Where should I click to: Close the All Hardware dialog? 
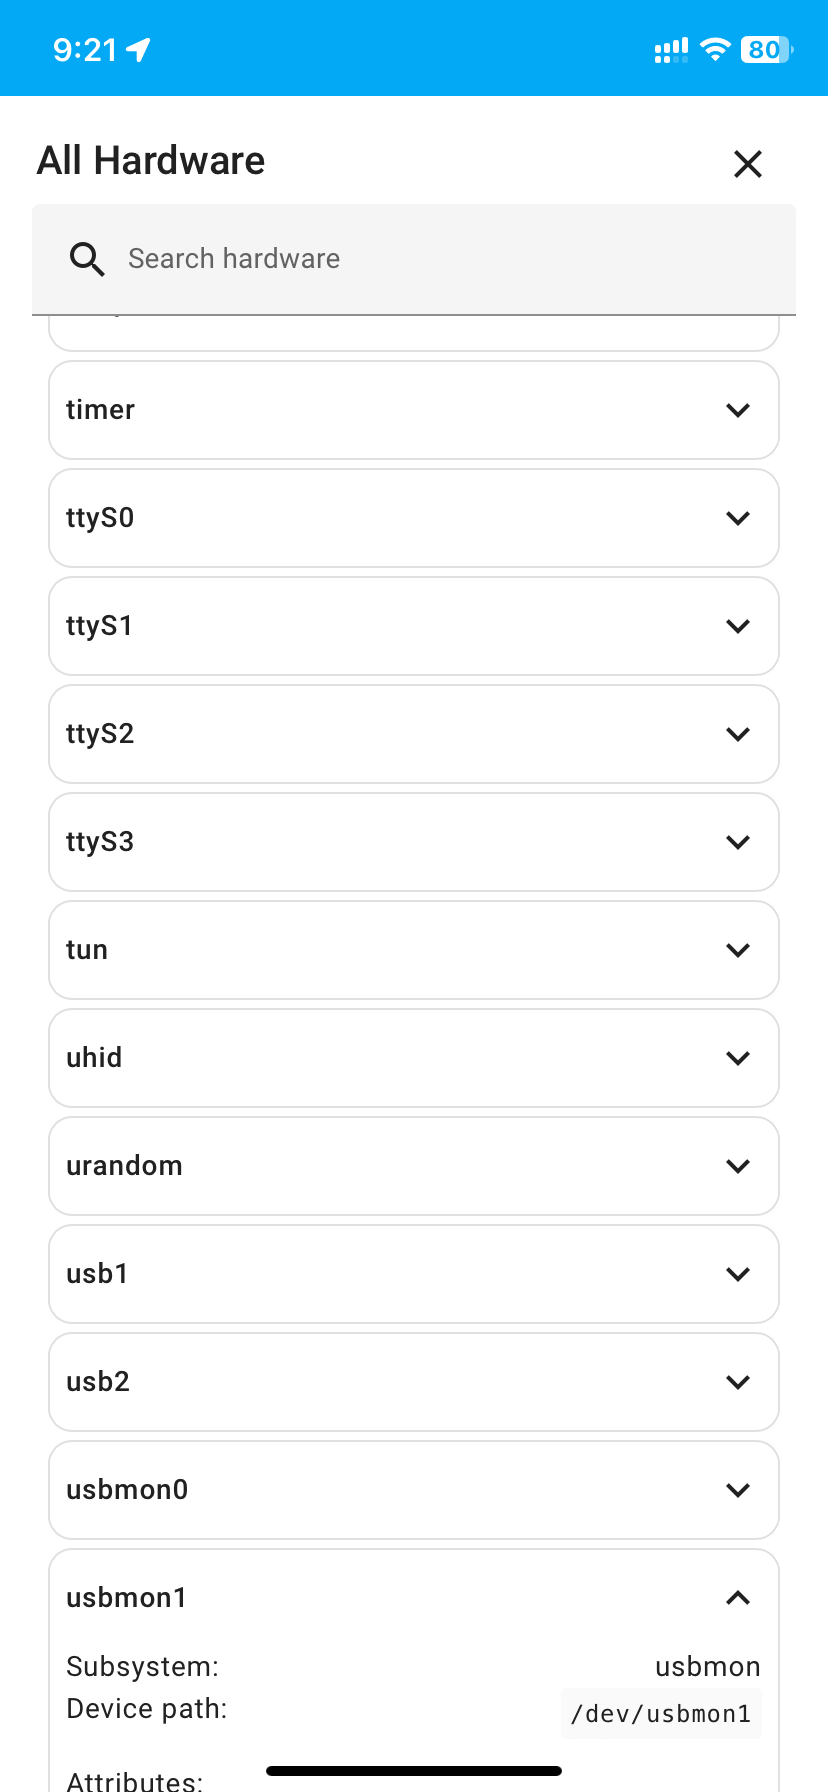[x=747, y=164]
